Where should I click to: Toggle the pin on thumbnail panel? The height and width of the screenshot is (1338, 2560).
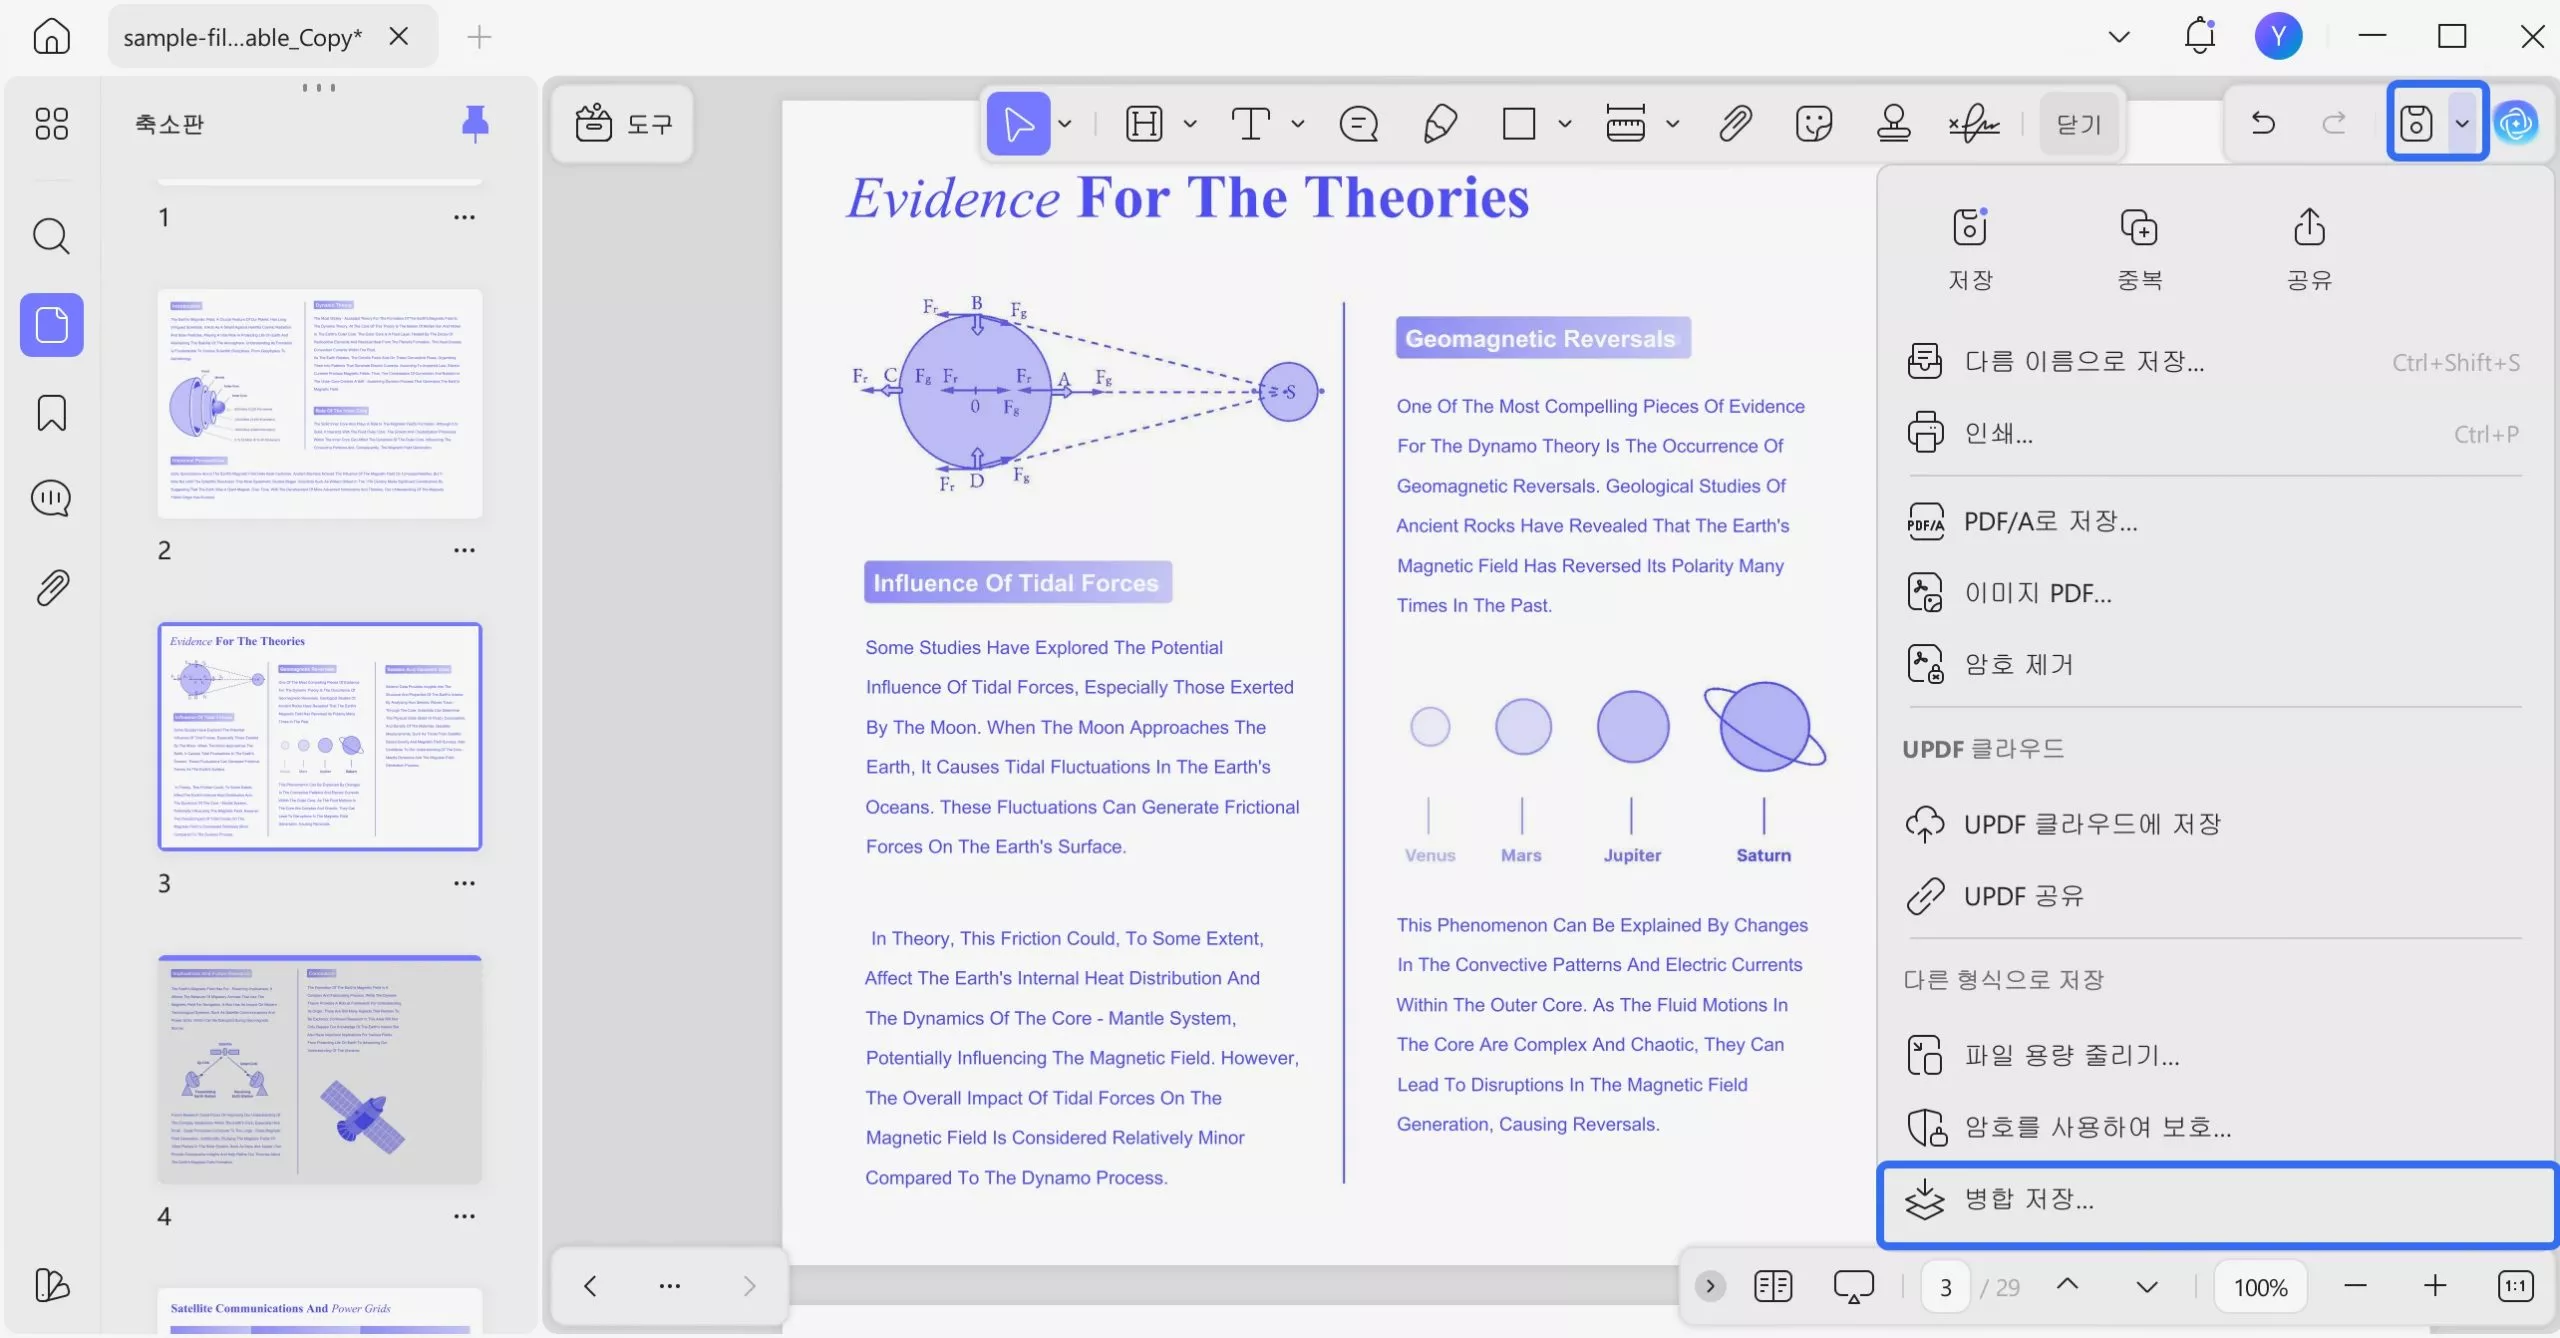tap(475, 124)
